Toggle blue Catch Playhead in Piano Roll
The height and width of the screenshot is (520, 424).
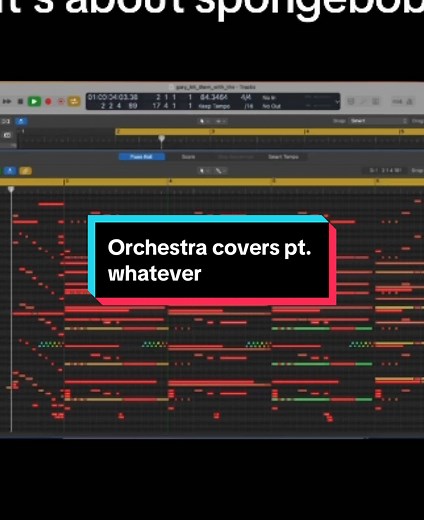click(10, 171)
